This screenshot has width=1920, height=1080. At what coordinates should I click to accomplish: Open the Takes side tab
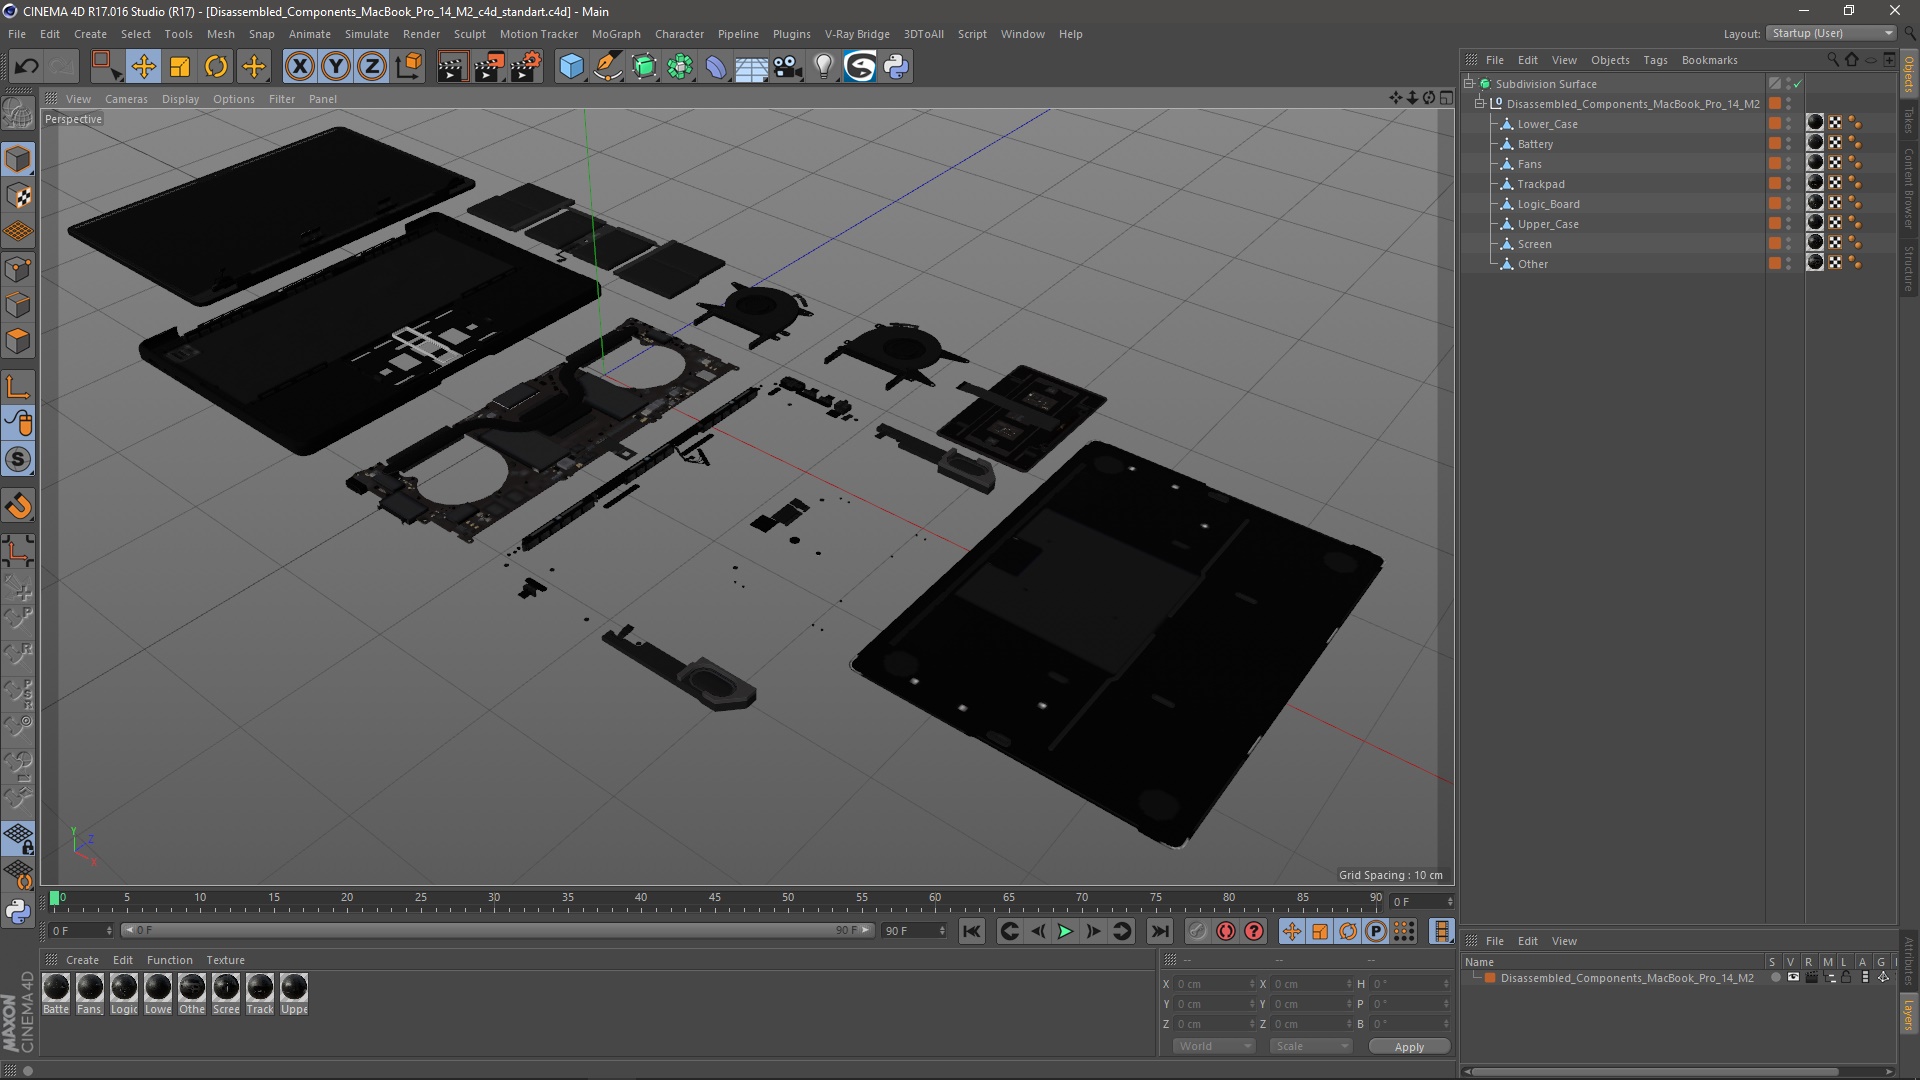tap(1909, 120)
